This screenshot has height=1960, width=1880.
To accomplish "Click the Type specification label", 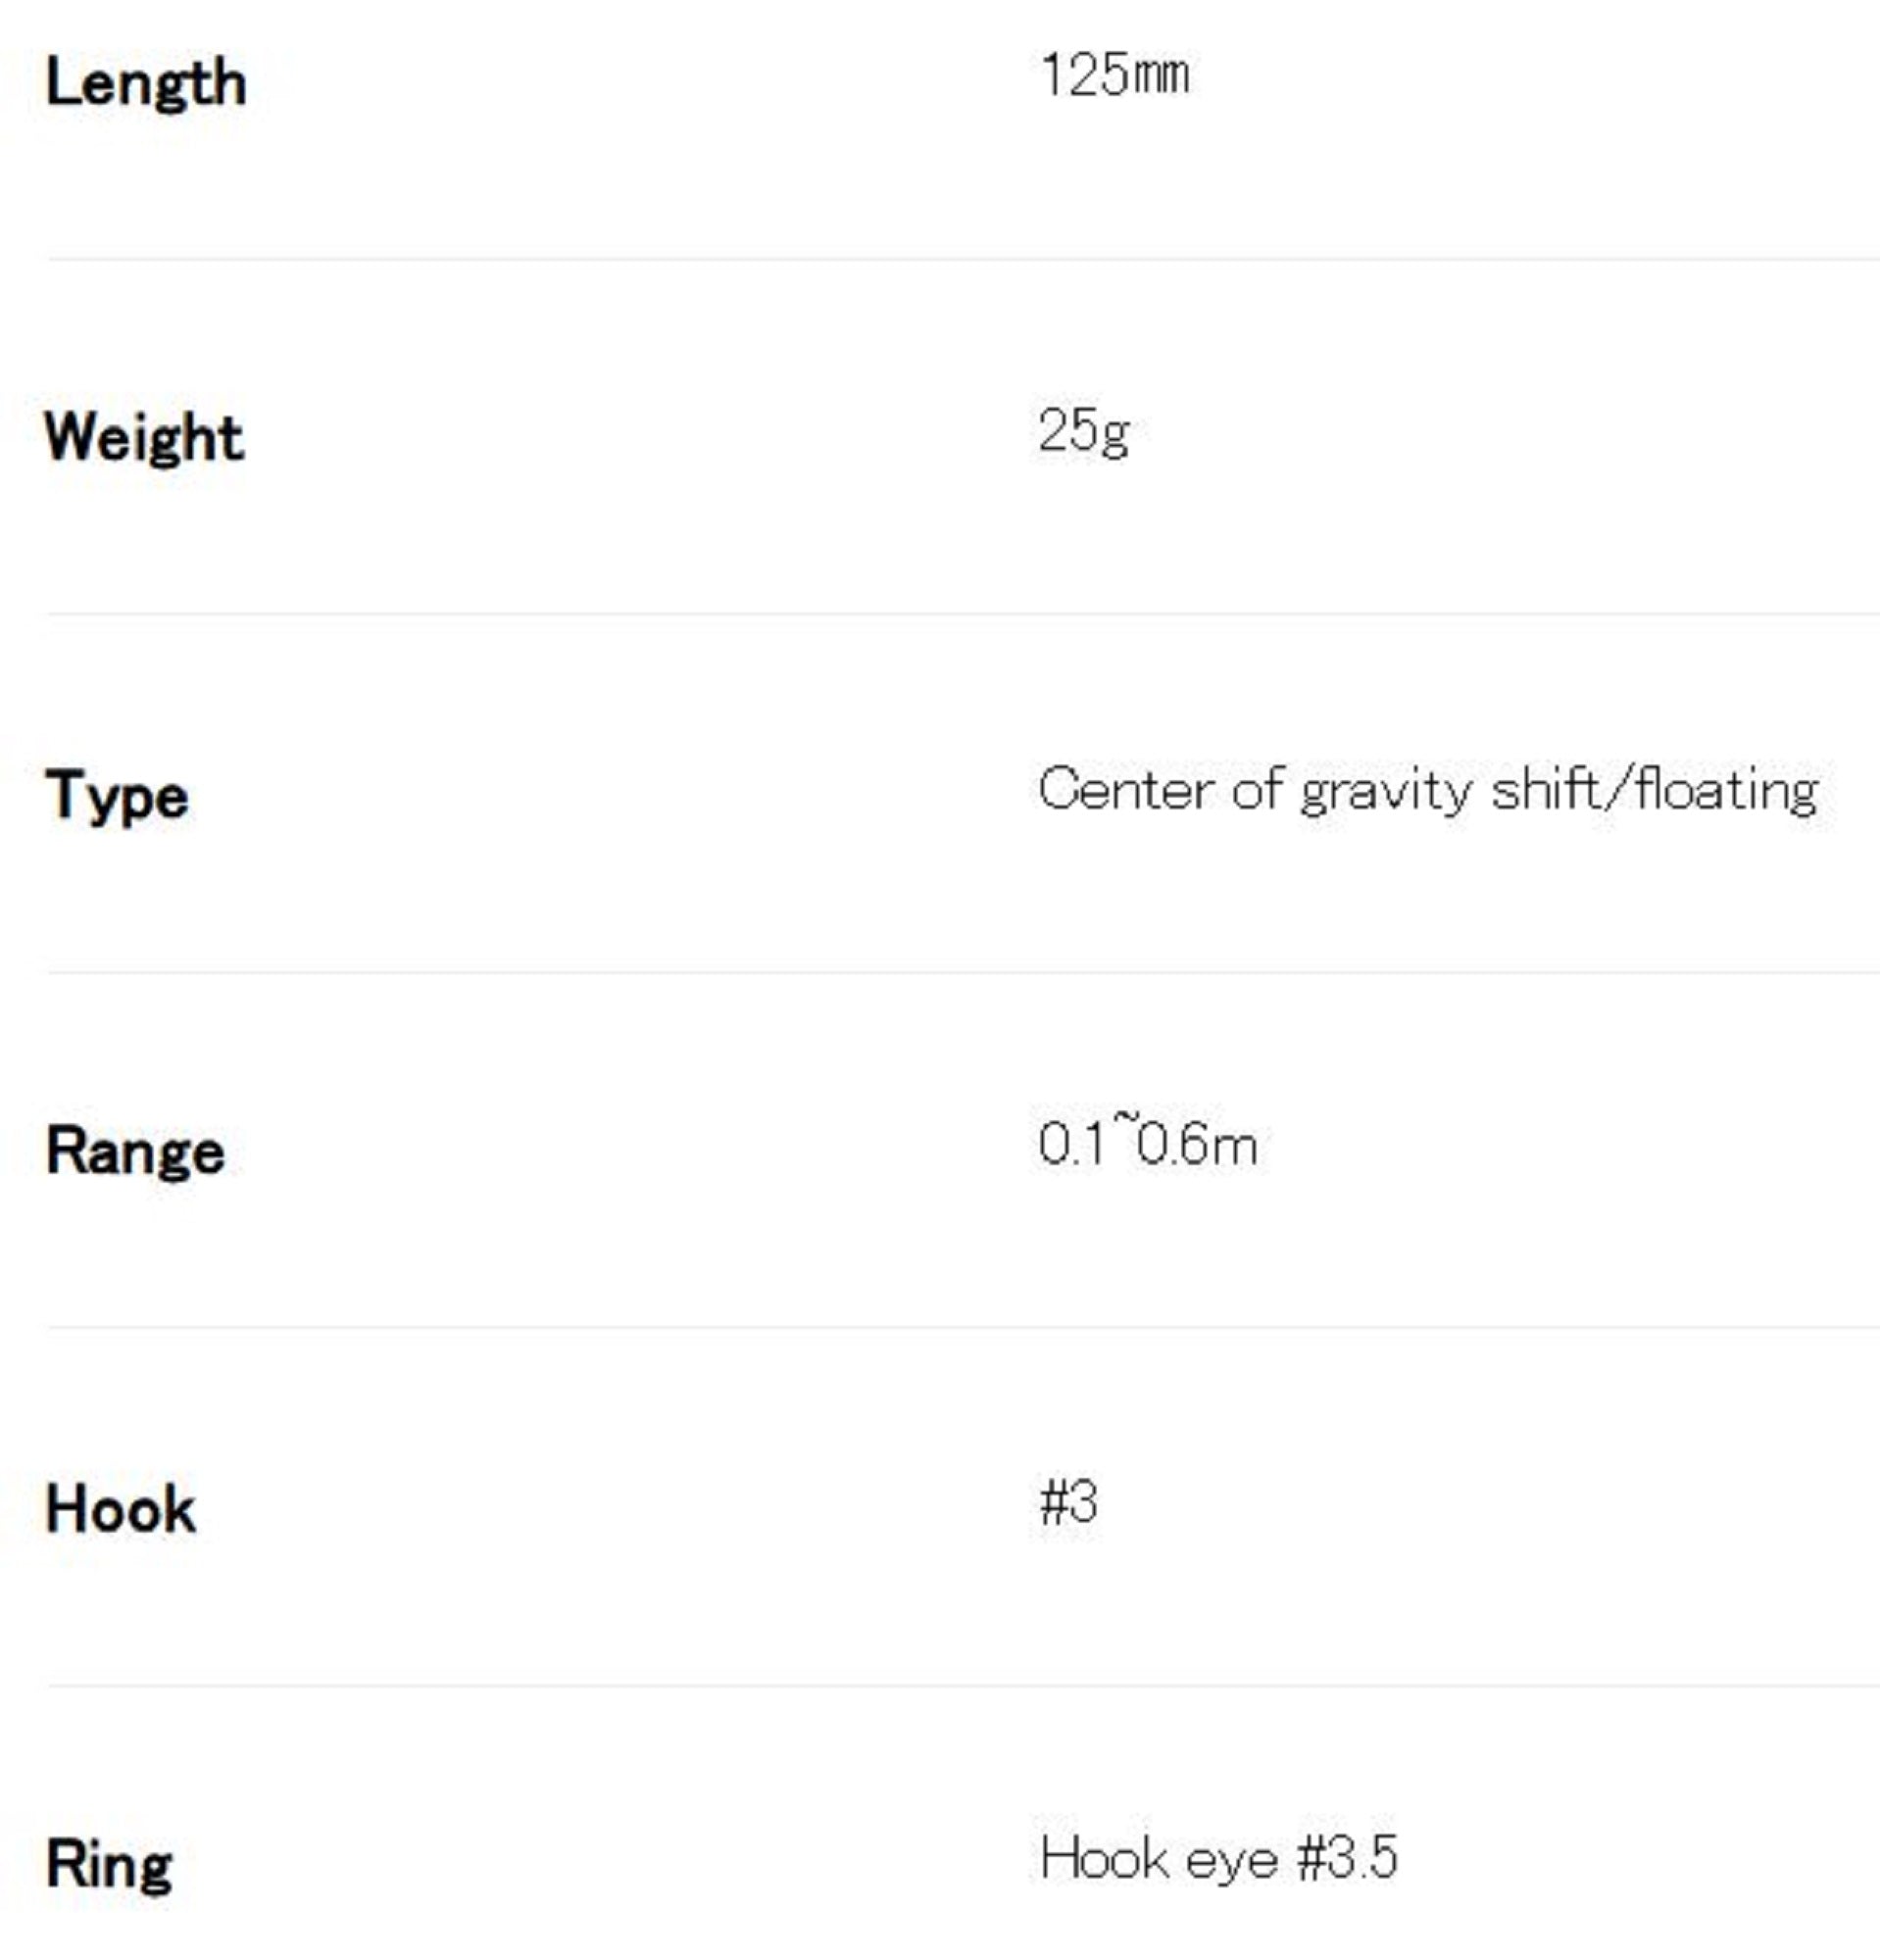I will 117,796.
